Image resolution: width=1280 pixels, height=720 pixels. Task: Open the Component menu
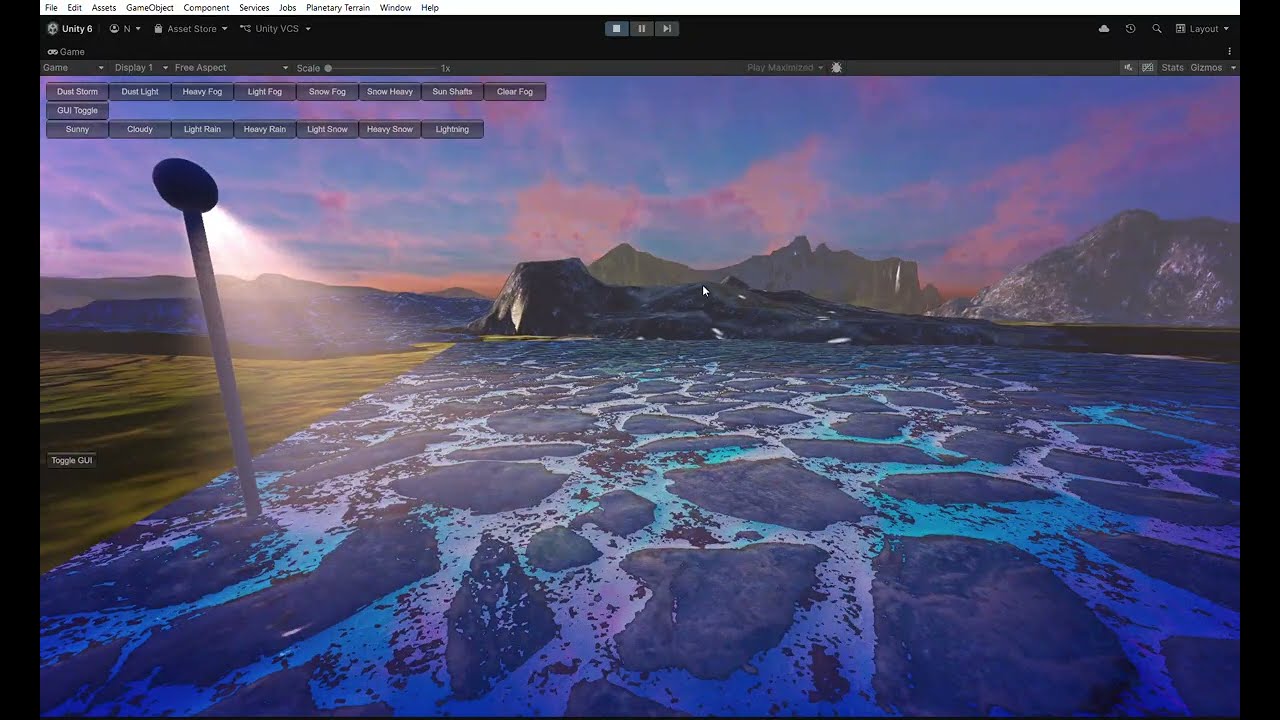click(206, 8)
